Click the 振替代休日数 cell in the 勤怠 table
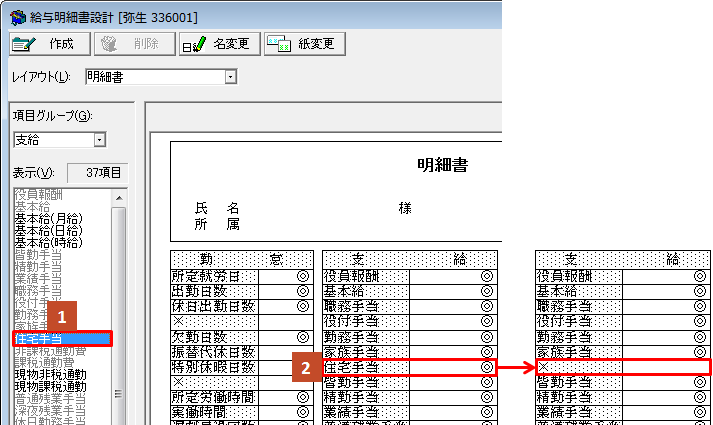 click(x=214, y=352)
